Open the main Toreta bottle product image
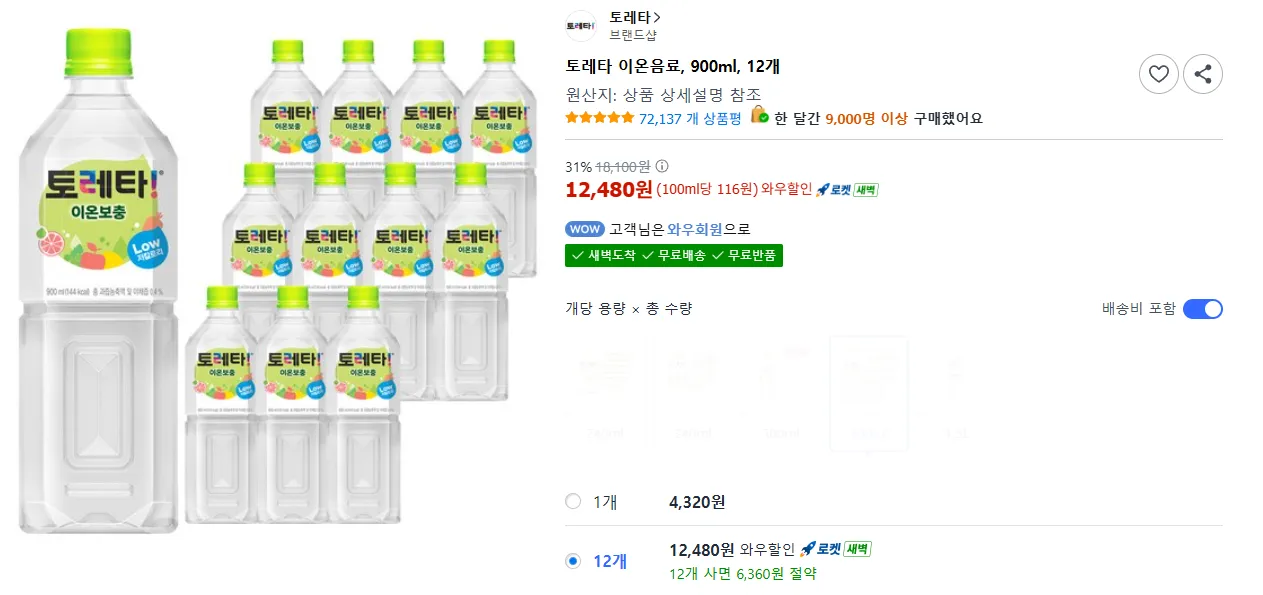Image resolution: width=1263 pixels, height=595 pixels. pos(98,280)
